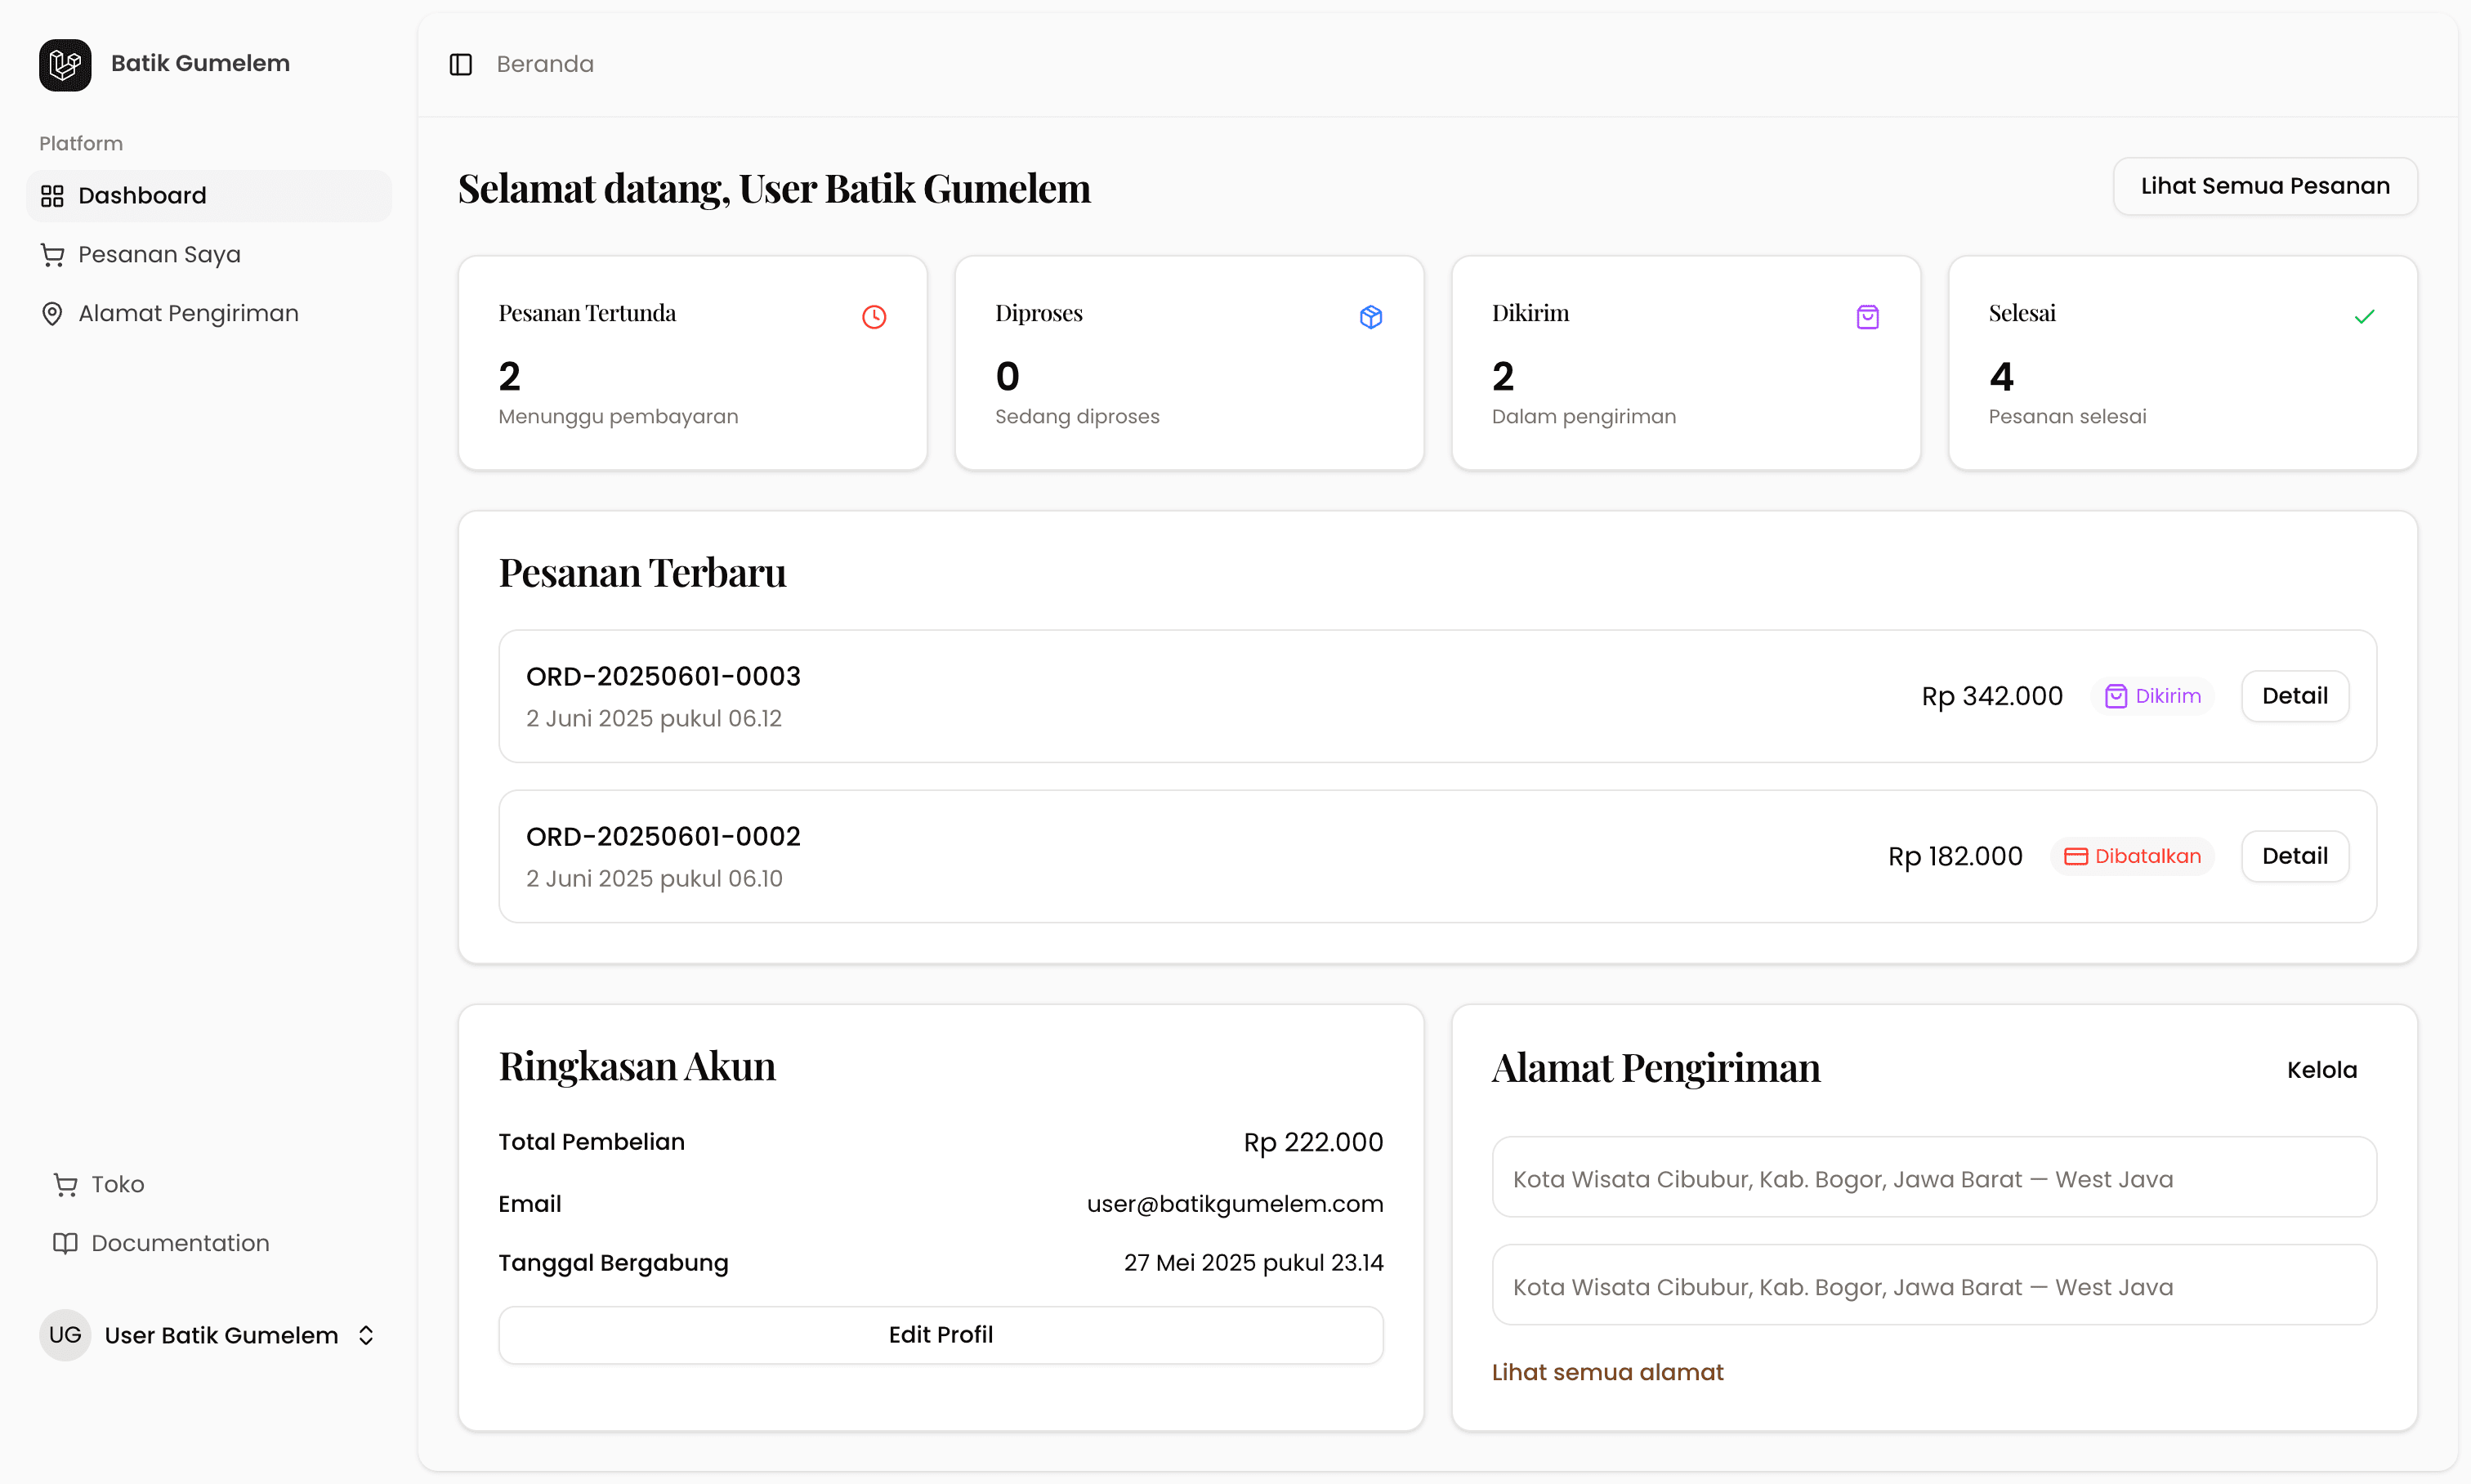Click the UG avatar circle
2471x1484 pixels.
click(65, 1336)
